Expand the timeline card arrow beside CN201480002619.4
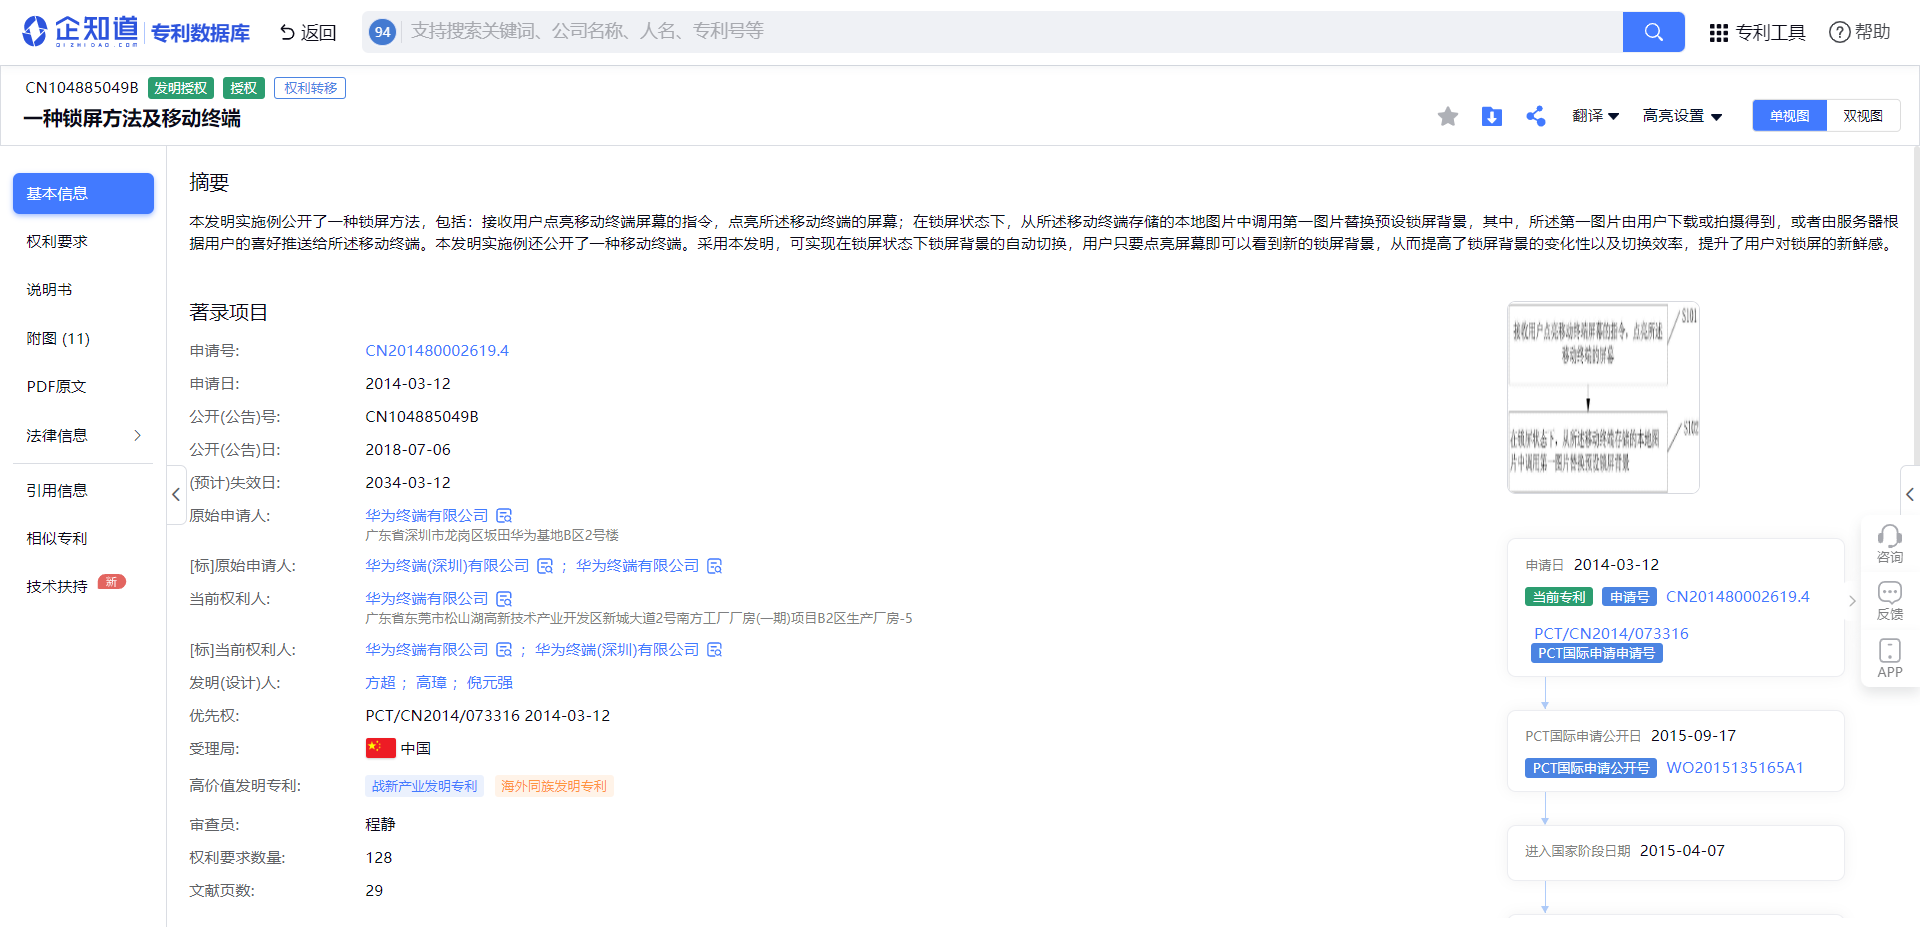The image size is (1920, 927). 1852,601
